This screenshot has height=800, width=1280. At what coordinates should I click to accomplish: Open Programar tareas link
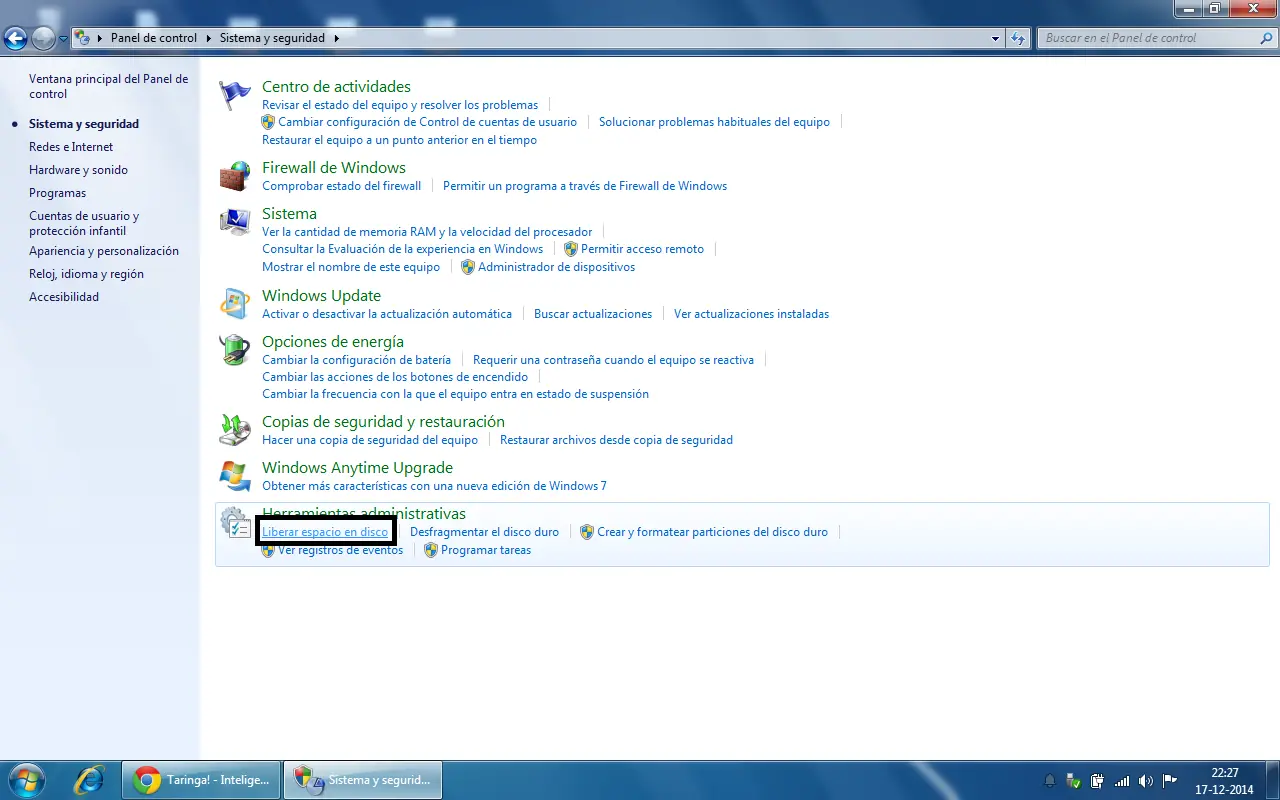click(x=486, y=550)
